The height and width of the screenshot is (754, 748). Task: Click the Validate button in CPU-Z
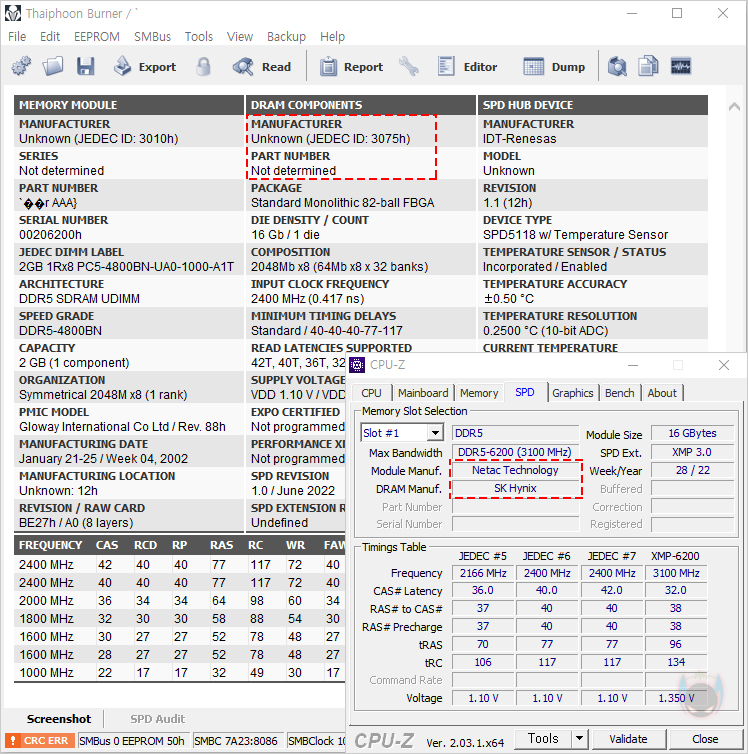[629, 739]
